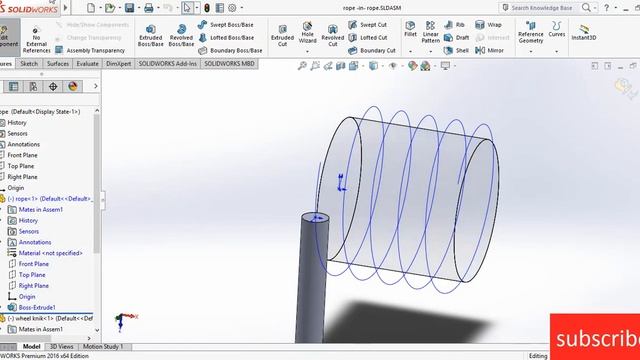Select the Revolved Boss/Base tool
Screen dimensions: 640x360
tap(181, 35)
